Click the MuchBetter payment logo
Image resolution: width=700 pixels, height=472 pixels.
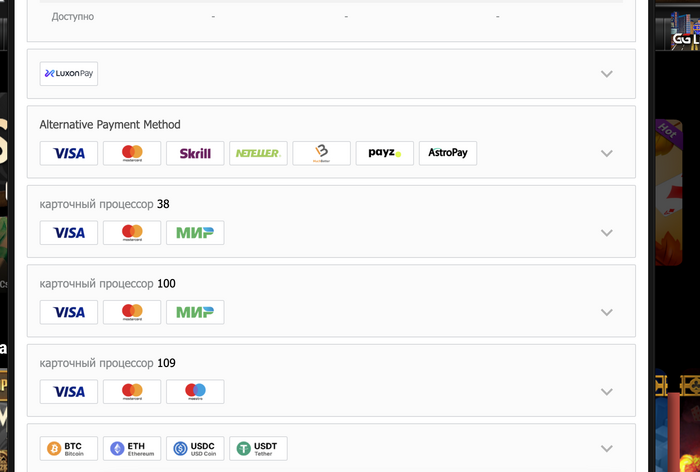321,153
